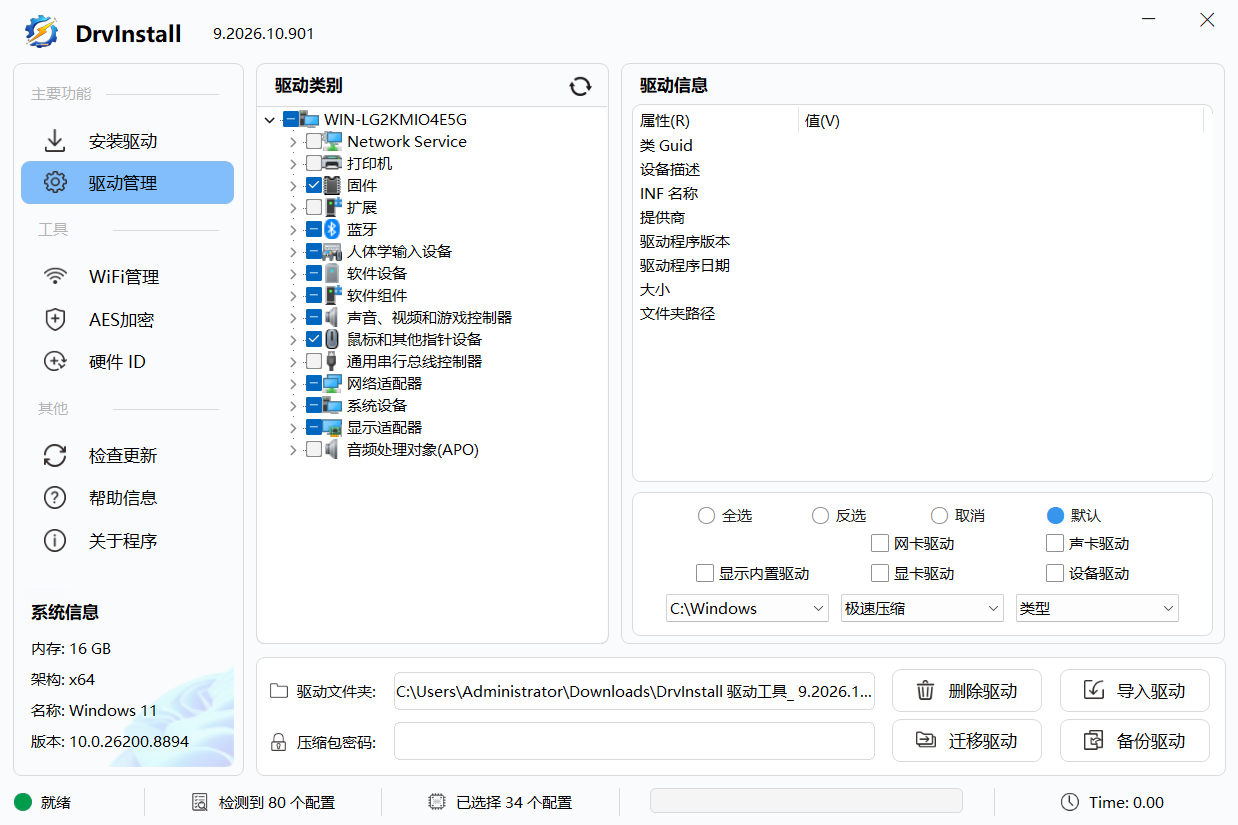Click the speaker icon beside 音频处理对象(APO)

(332, 450)
